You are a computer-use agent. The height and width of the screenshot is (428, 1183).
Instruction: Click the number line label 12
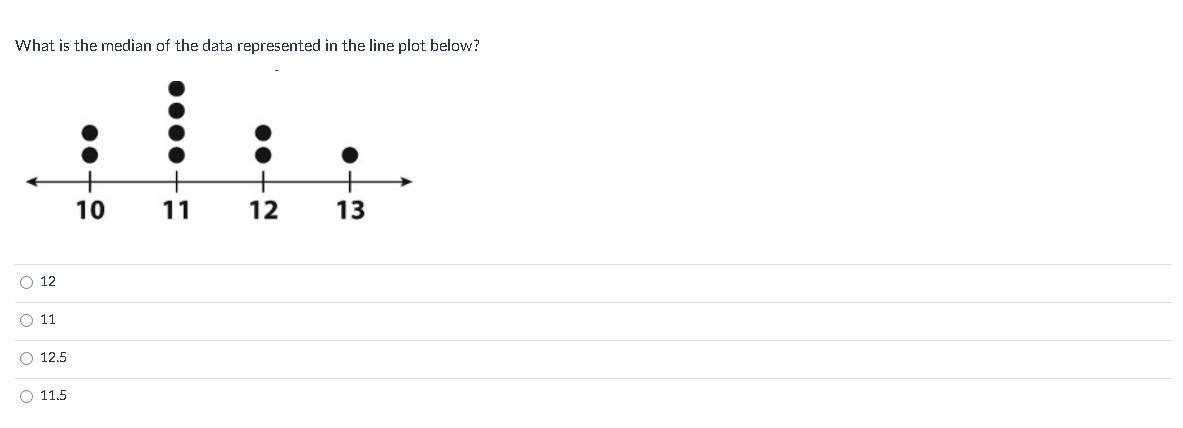(263, 210)
